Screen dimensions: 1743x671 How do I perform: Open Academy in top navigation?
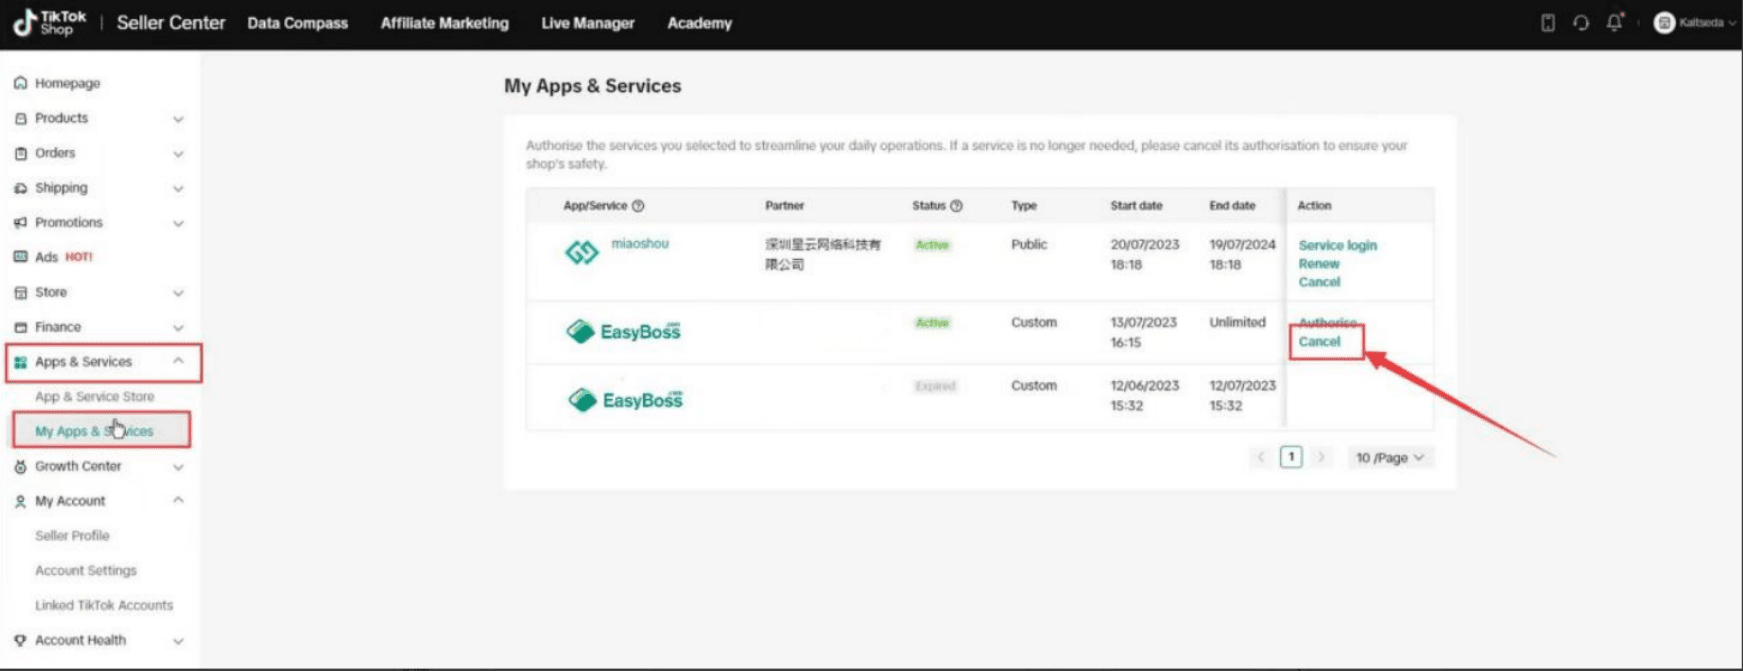coord(700,23)
